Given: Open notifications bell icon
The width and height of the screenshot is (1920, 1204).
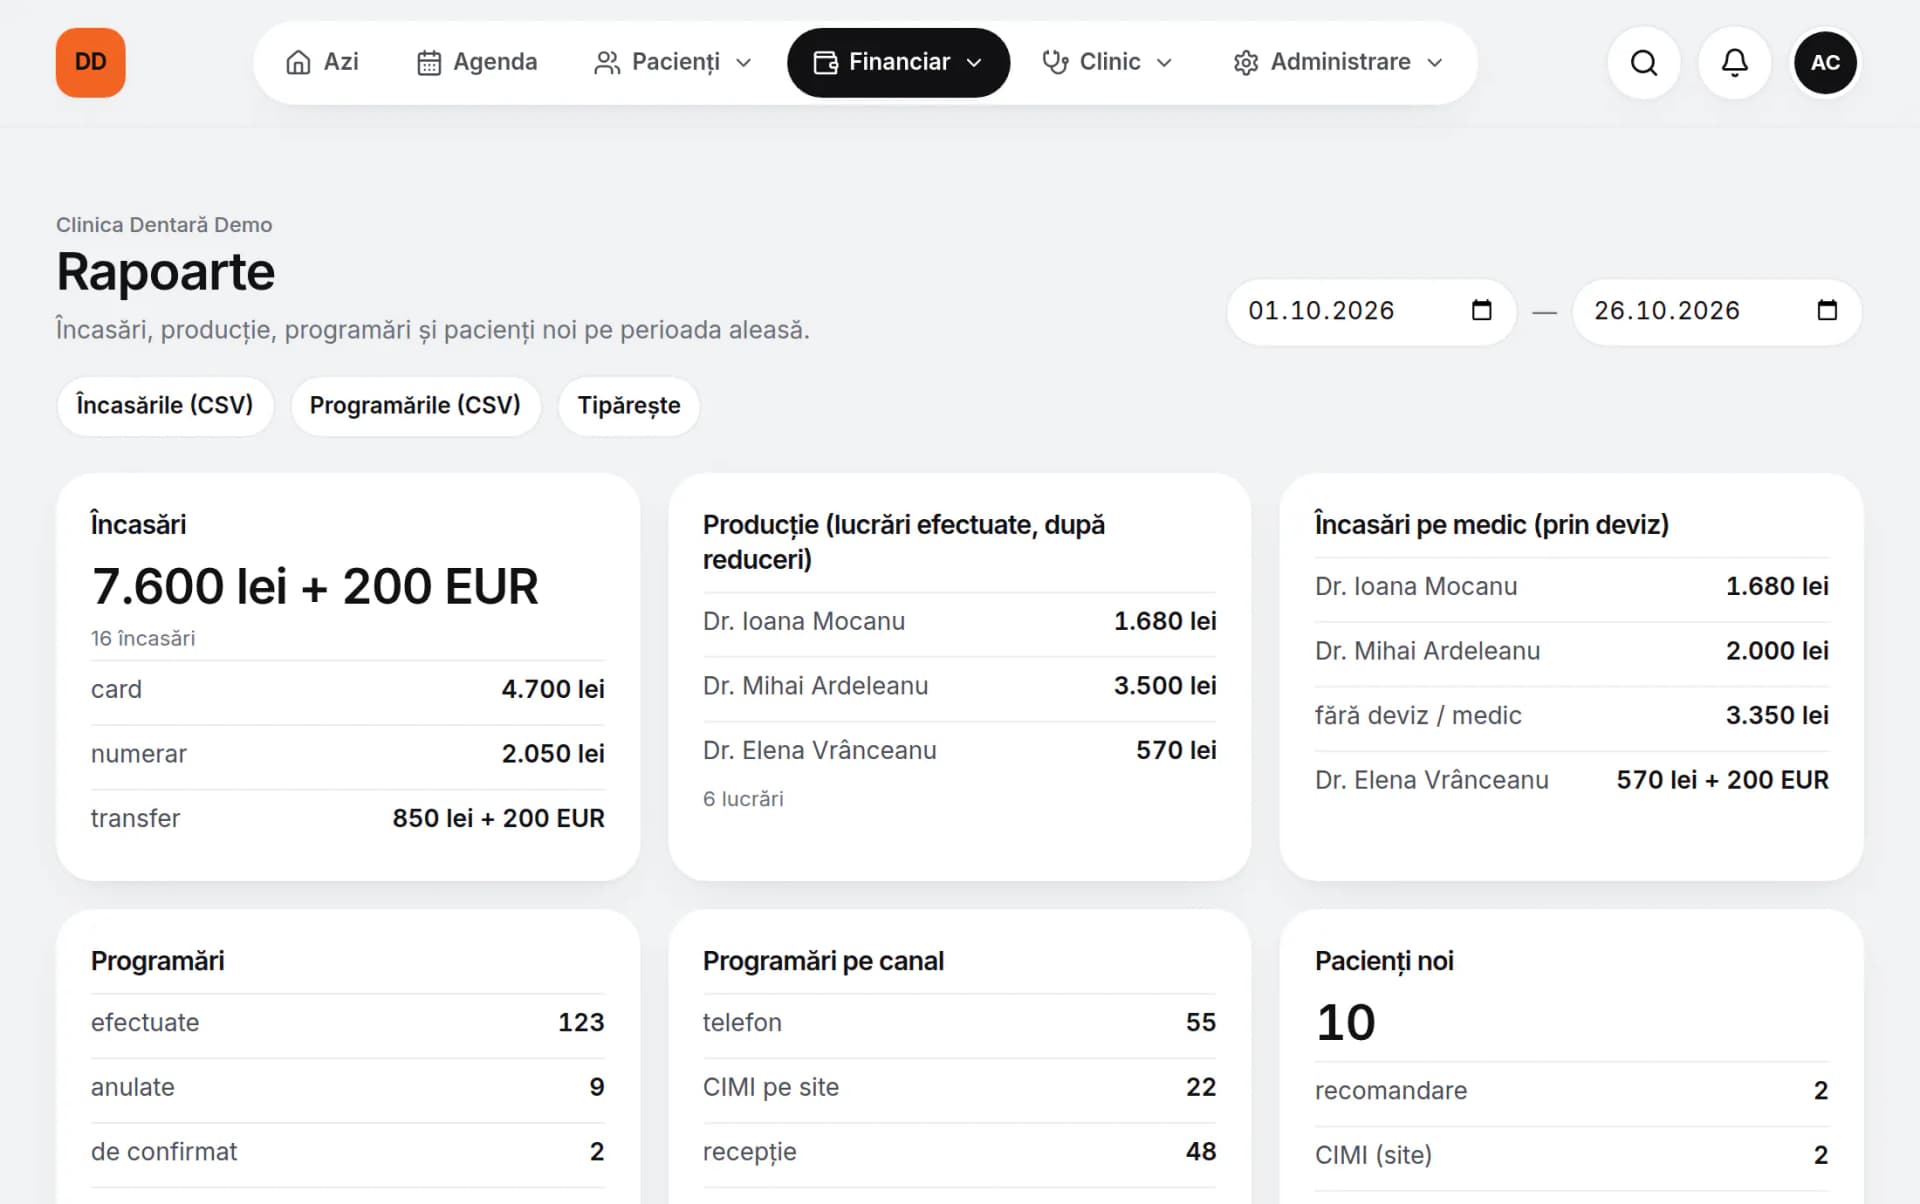Looking at the screenshot, I should (1734, 63).
